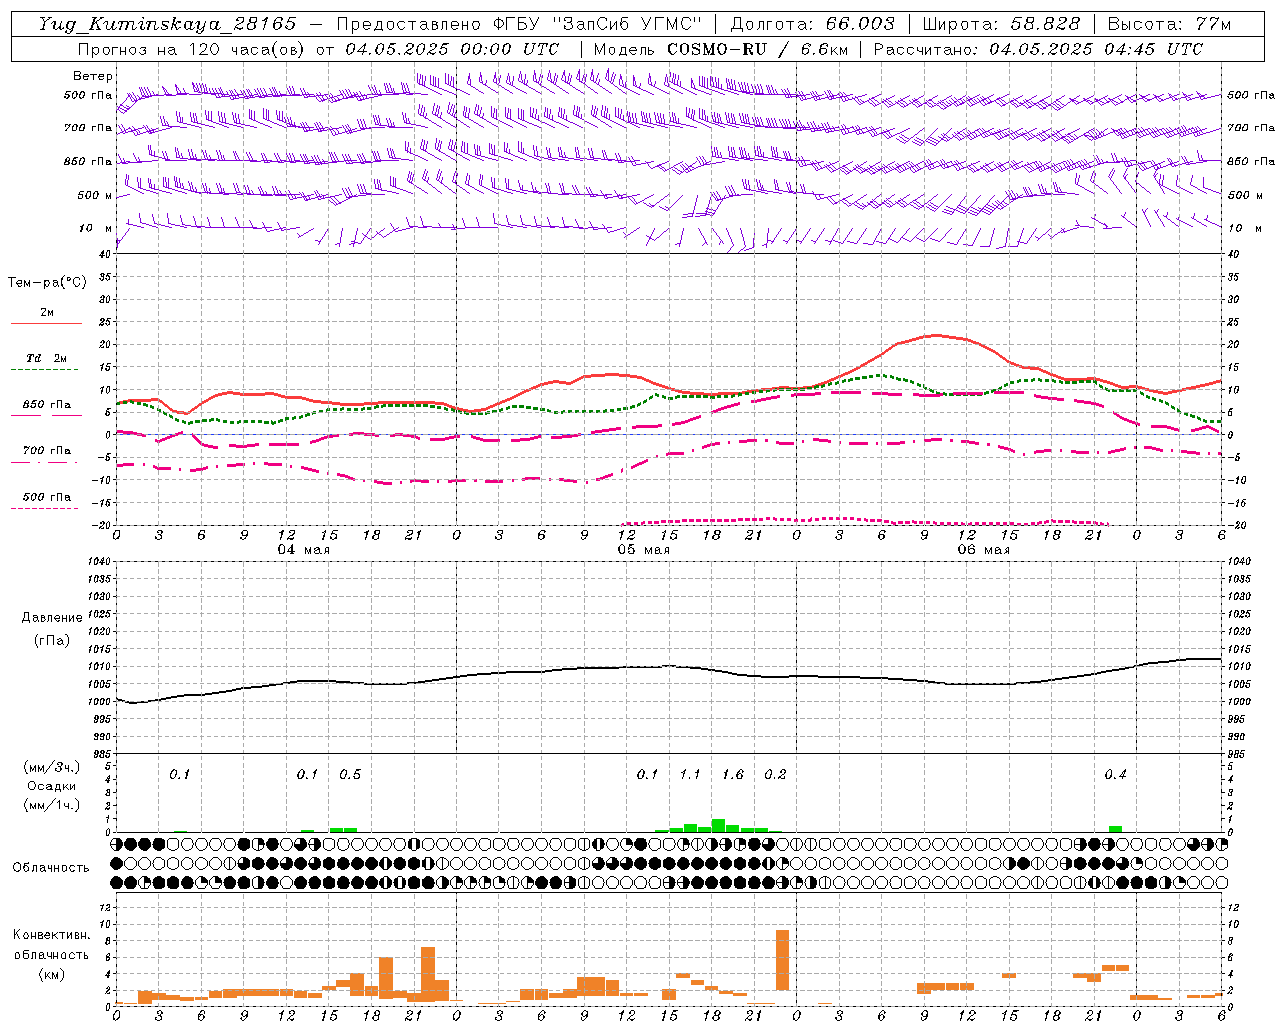Click the 700 гПа temperature legend entry
Screen dimensions: 1280x1024
[x=47, y=450]
